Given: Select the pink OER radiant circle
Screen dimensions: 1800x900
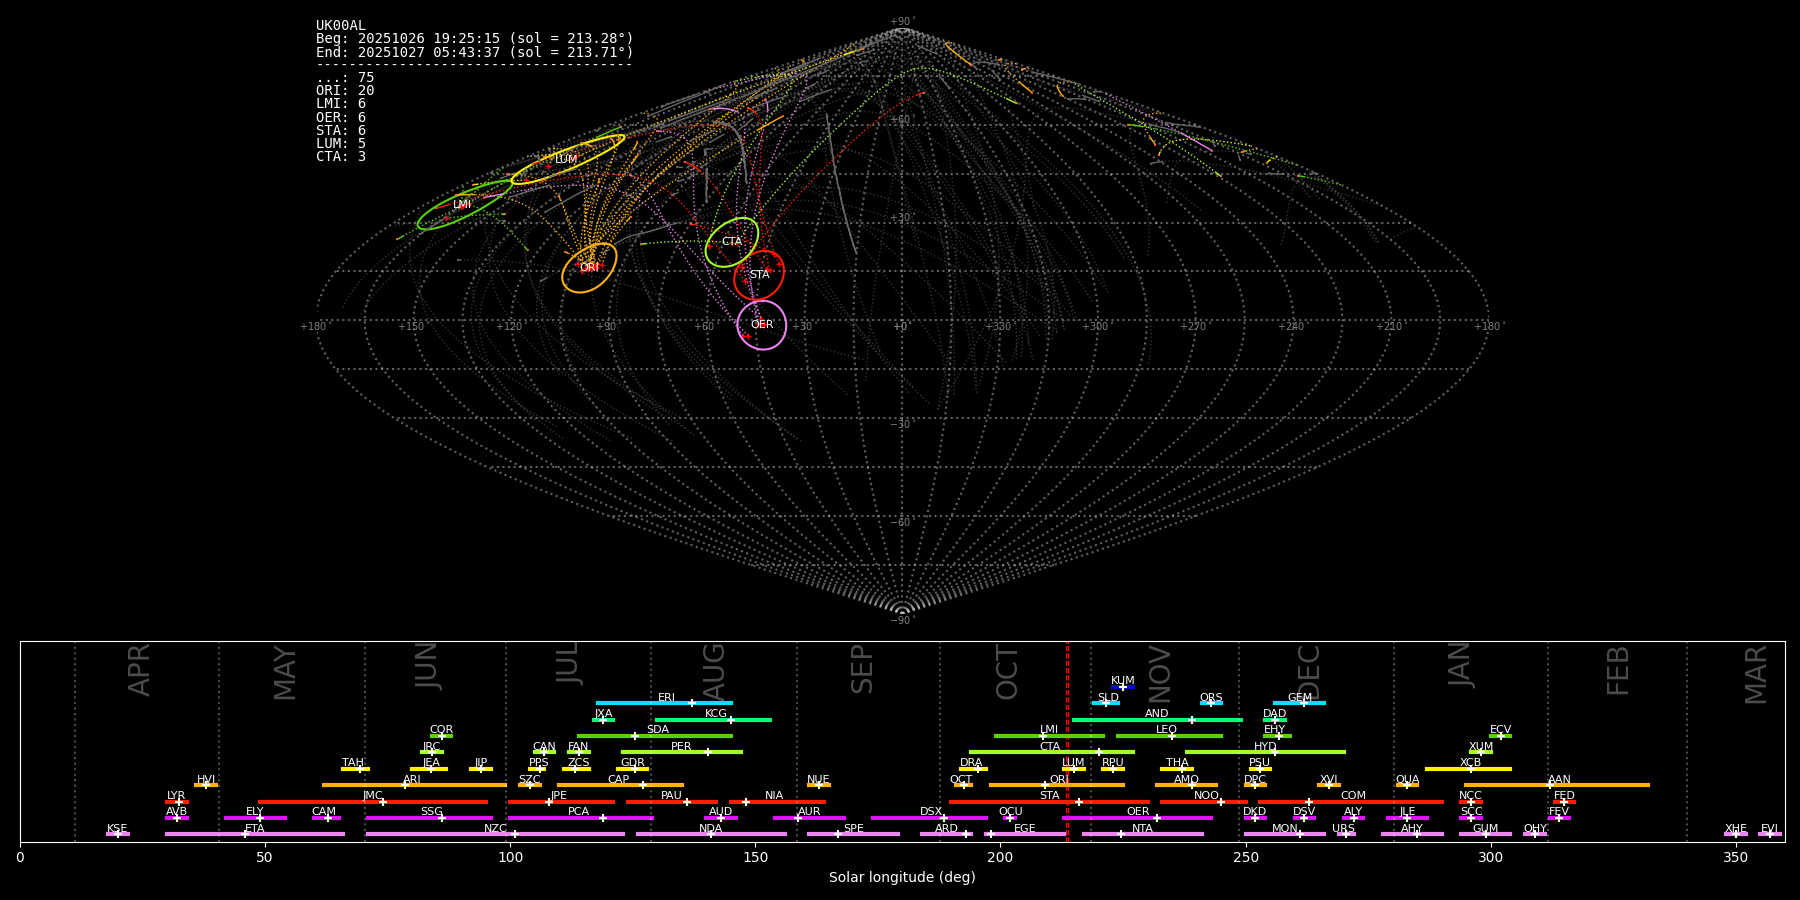Looking at the screenshot, I should 762,325.
